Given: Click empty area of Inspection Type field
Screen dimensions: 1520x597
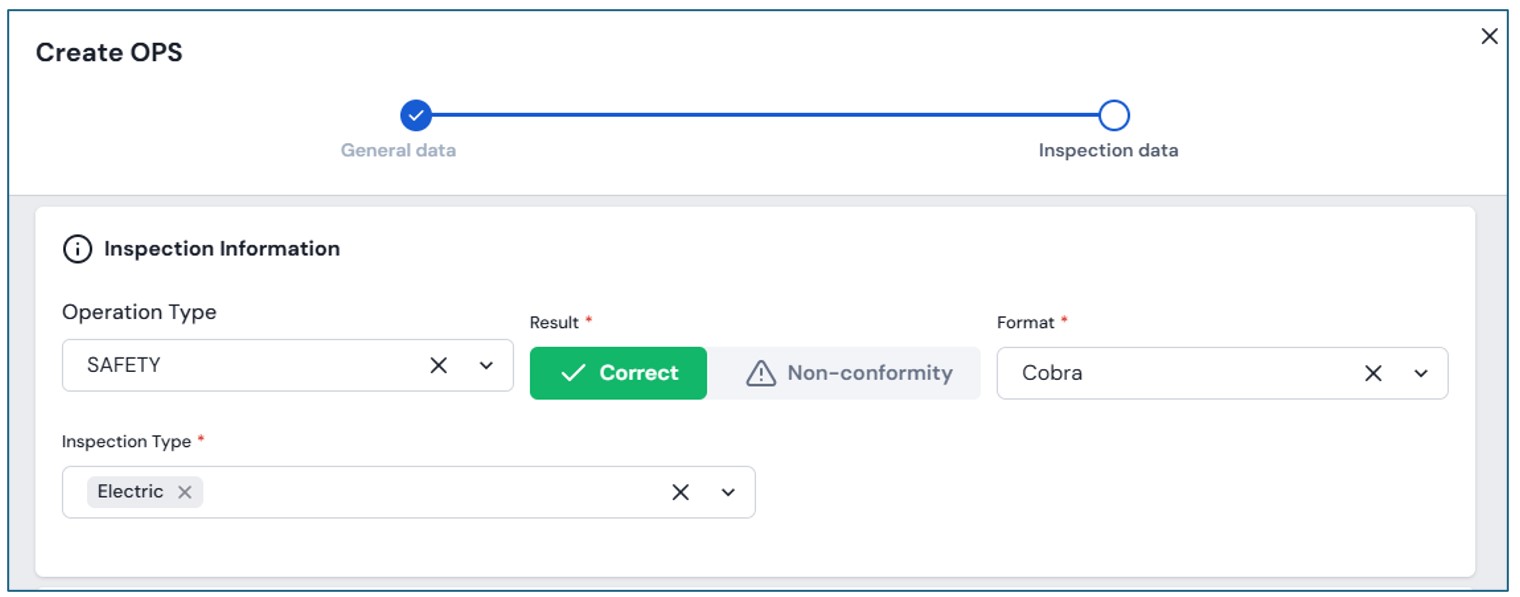Looking at the screenshot, I should click(430, 492).
